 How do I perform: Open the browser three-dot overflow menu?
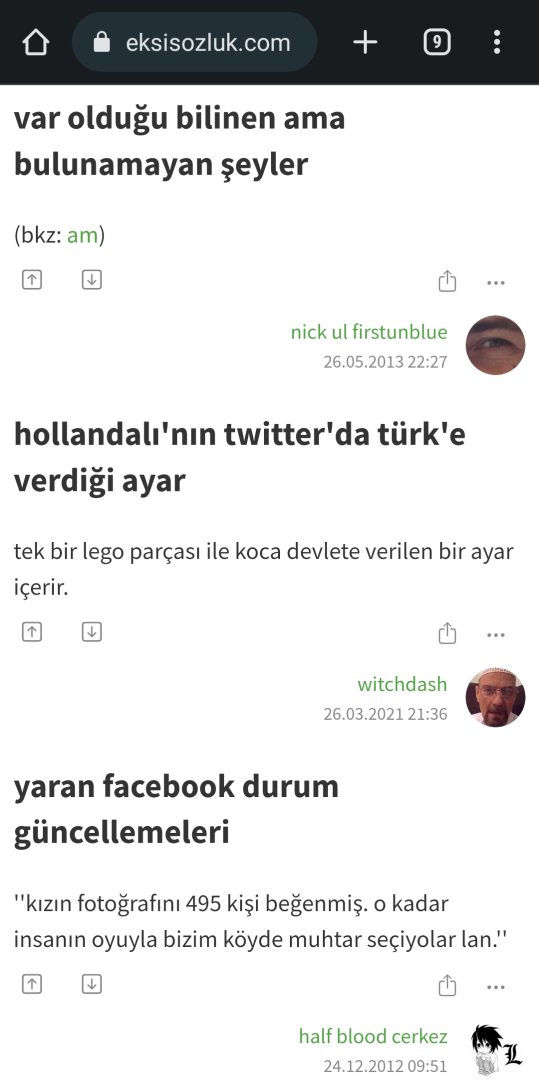497,43
